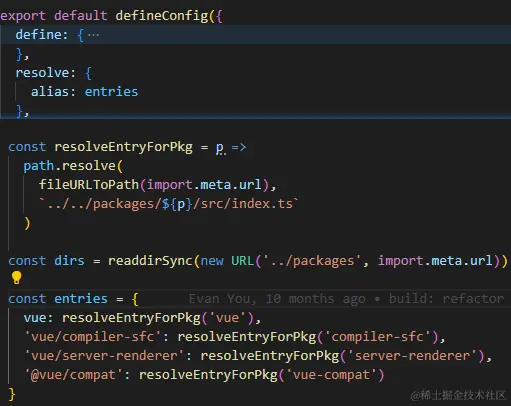Click the 'vue-compat' argument string

(x=331, y=375)
